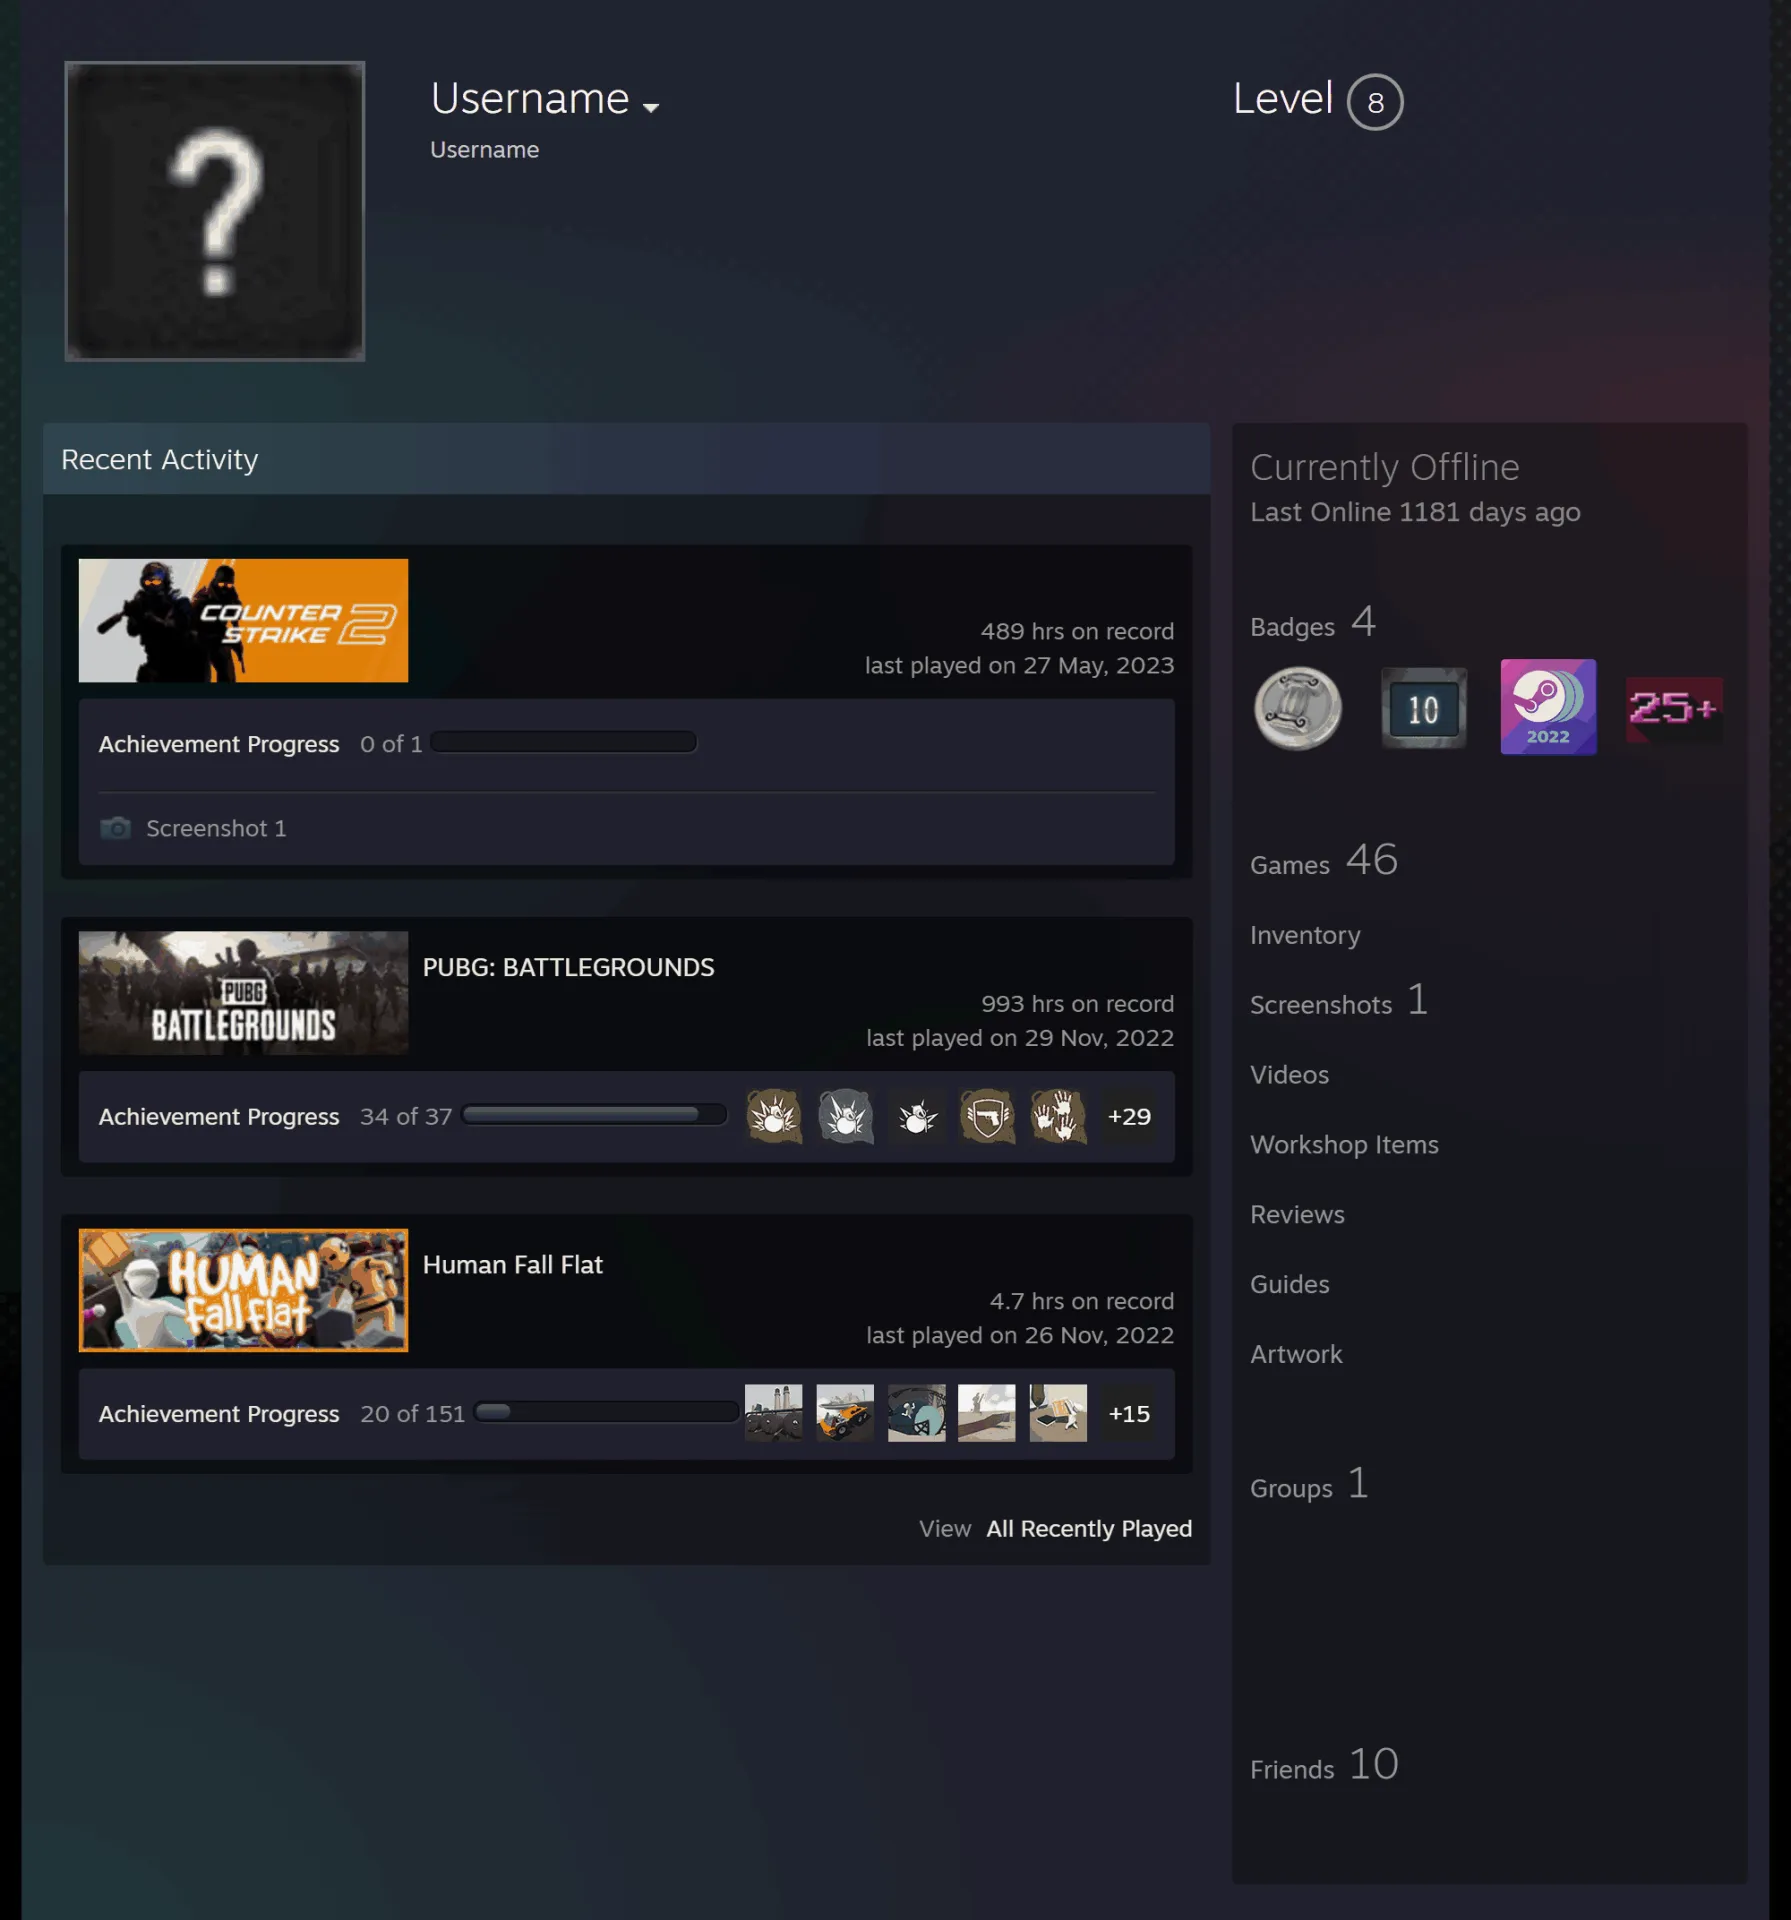
Task: Open the Screenshots 1 sidebar link
Action: pyautogui.click(x=1339, y=1001)
